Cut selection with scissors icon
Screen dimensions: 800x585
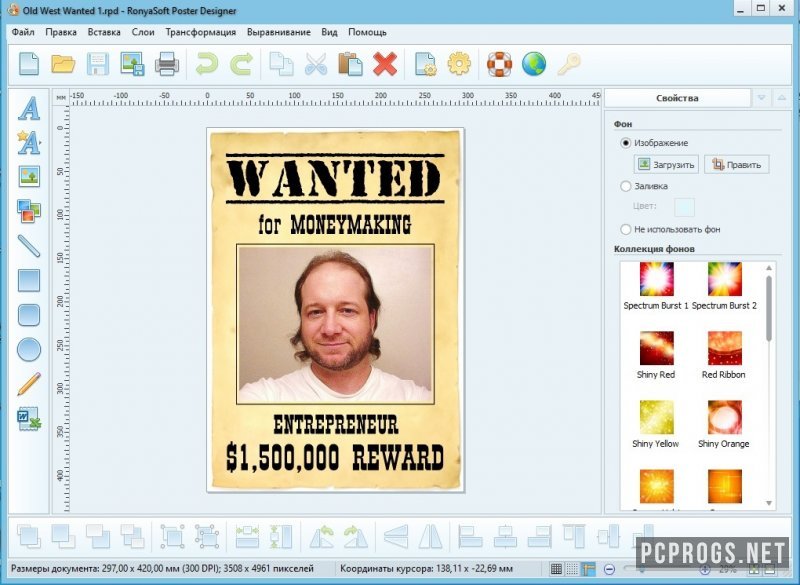[316, 64]
